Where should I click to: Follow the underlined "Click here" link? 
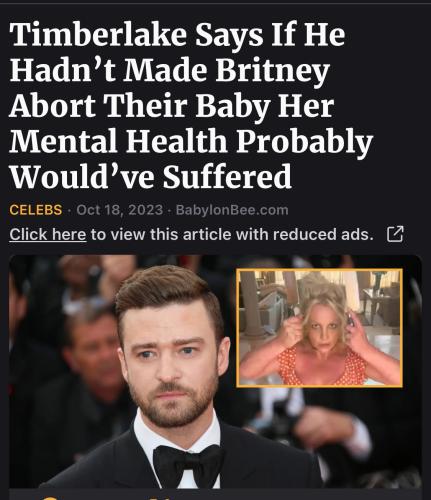48,234
